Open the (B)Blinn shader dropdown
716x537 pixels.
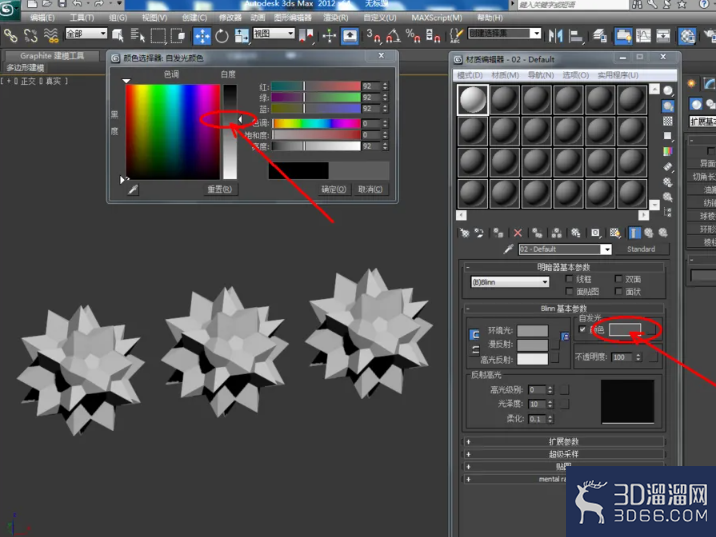coord(510,282)
